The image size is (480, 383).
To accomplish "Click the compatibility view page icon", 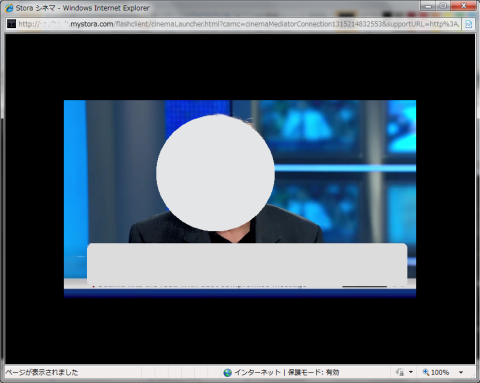I will 468,24.
